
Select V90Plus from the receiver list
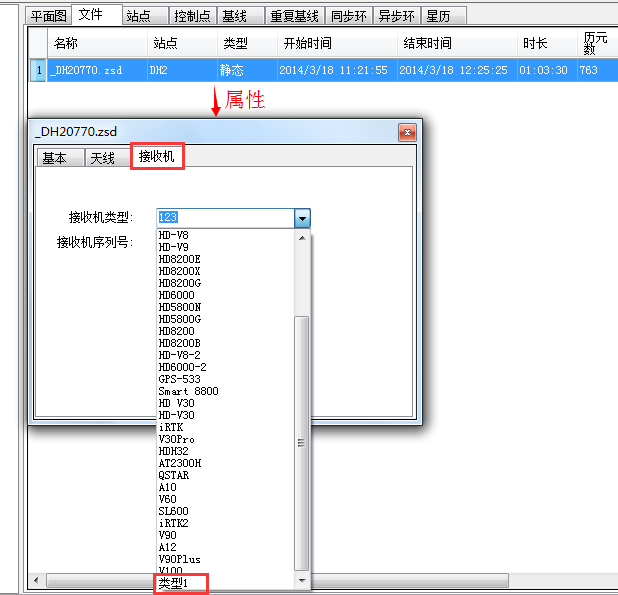tap(225, 560)
